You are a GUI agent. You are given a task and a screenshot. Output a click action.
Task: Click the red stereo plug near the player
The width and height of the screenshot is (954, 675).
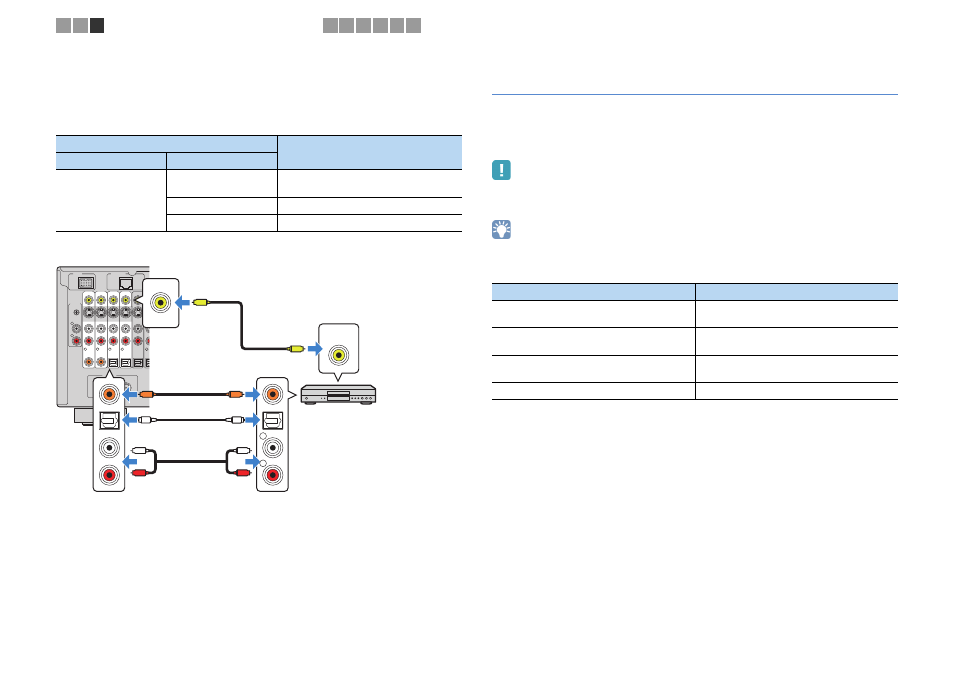point(243,473)
